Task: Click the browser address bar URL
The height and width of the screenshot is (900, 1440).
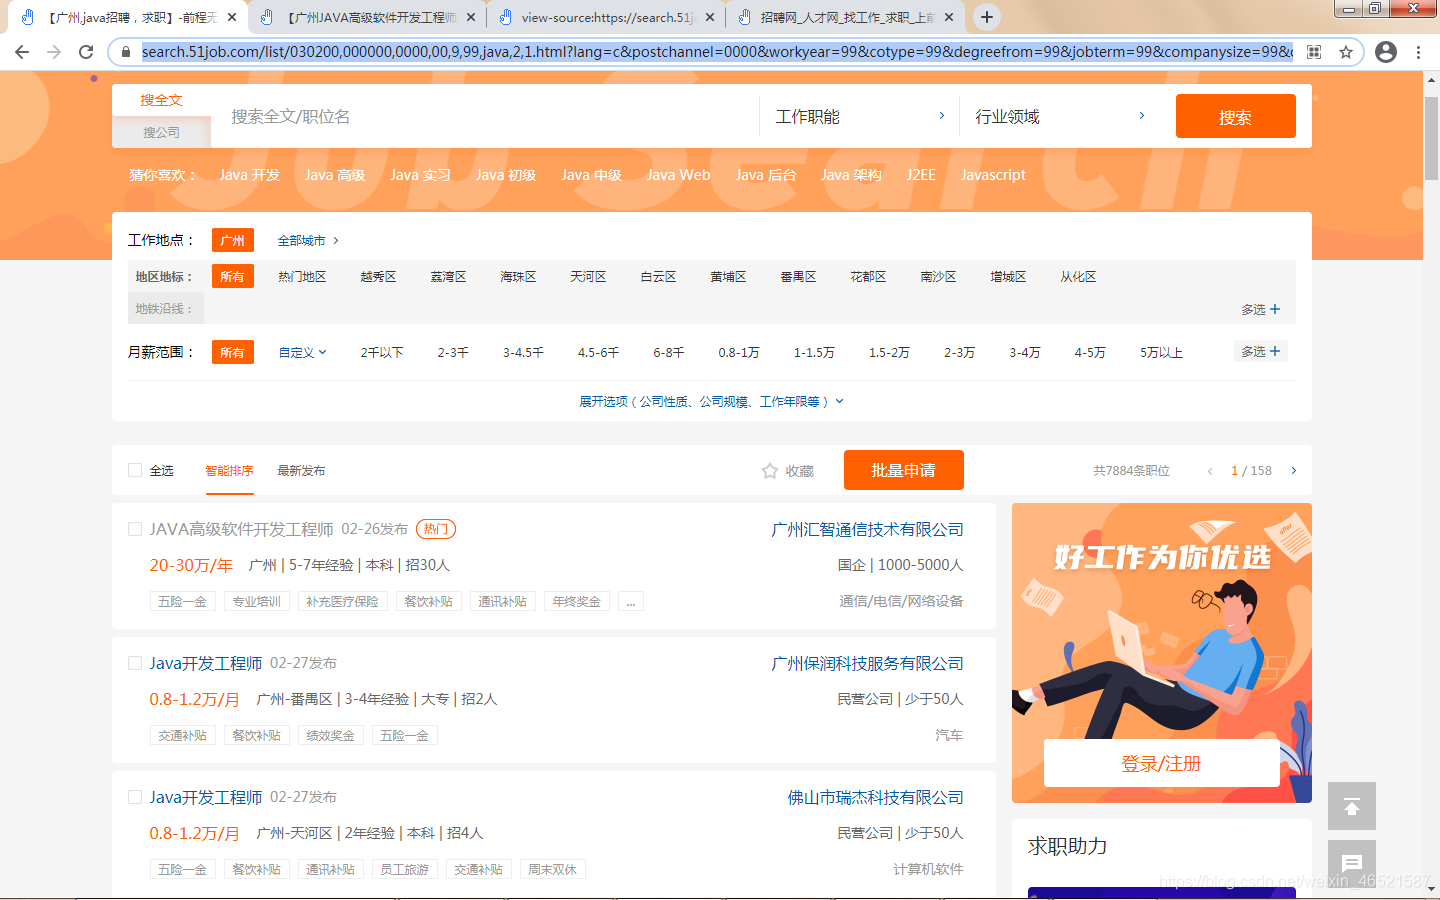Action: click(716, 52)
